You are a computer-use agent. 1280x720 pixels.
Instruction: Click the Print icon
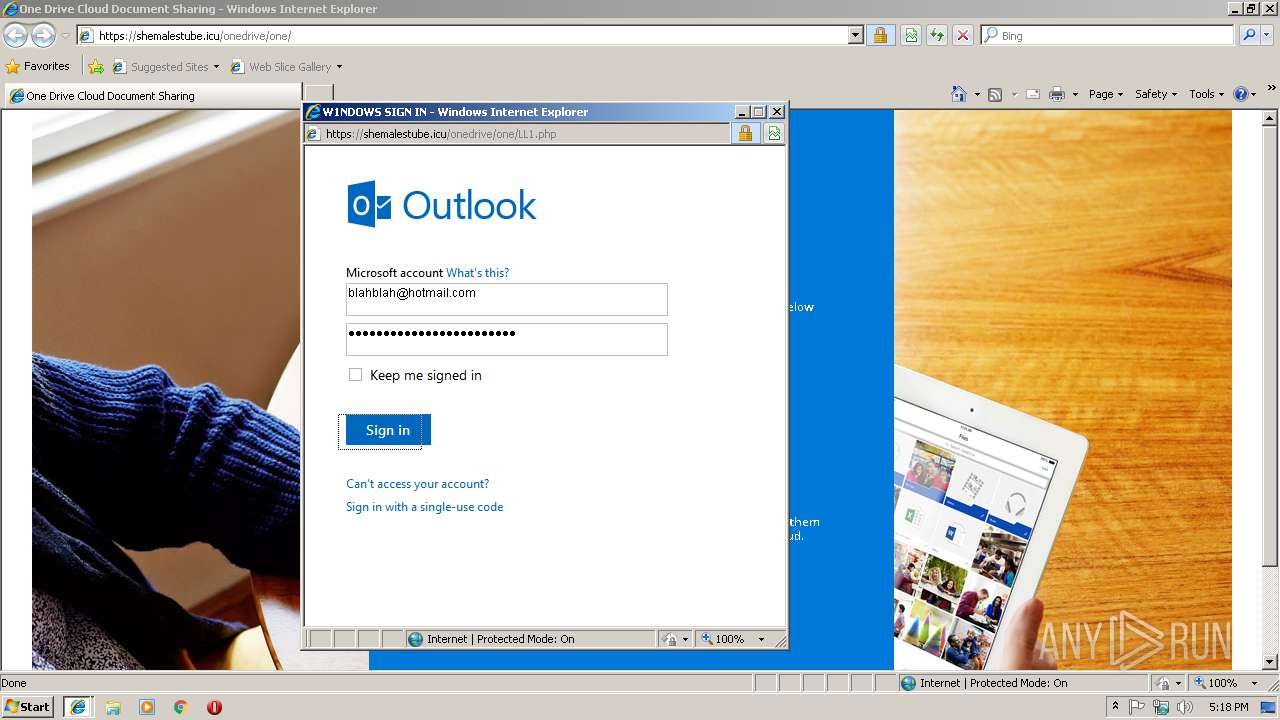(1057, 94)
